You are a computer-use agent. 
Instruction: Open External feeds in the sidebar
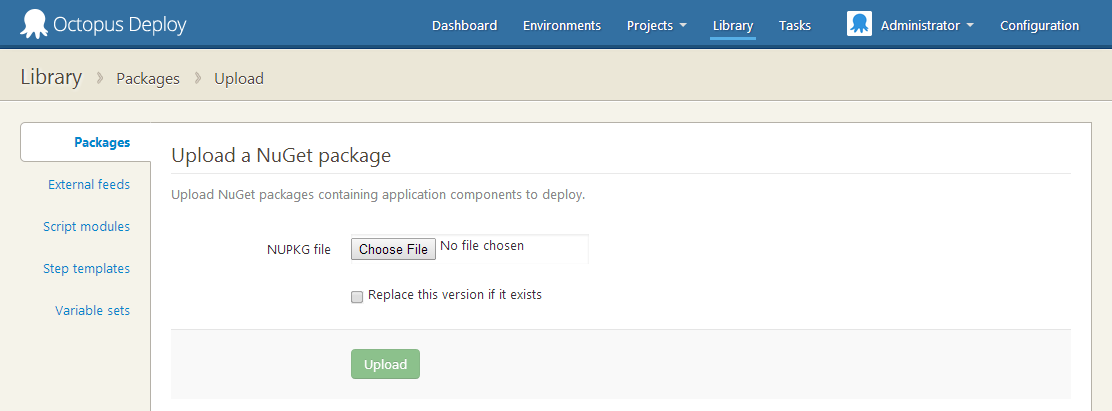coord(89,184)
